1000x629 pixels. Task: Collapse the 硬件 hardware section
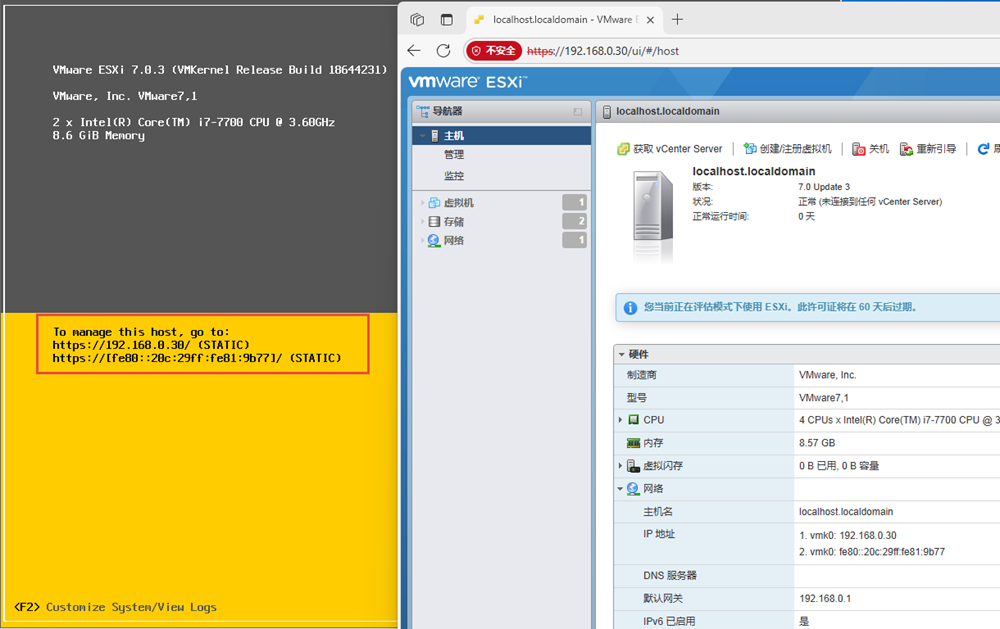click(622, 354)
